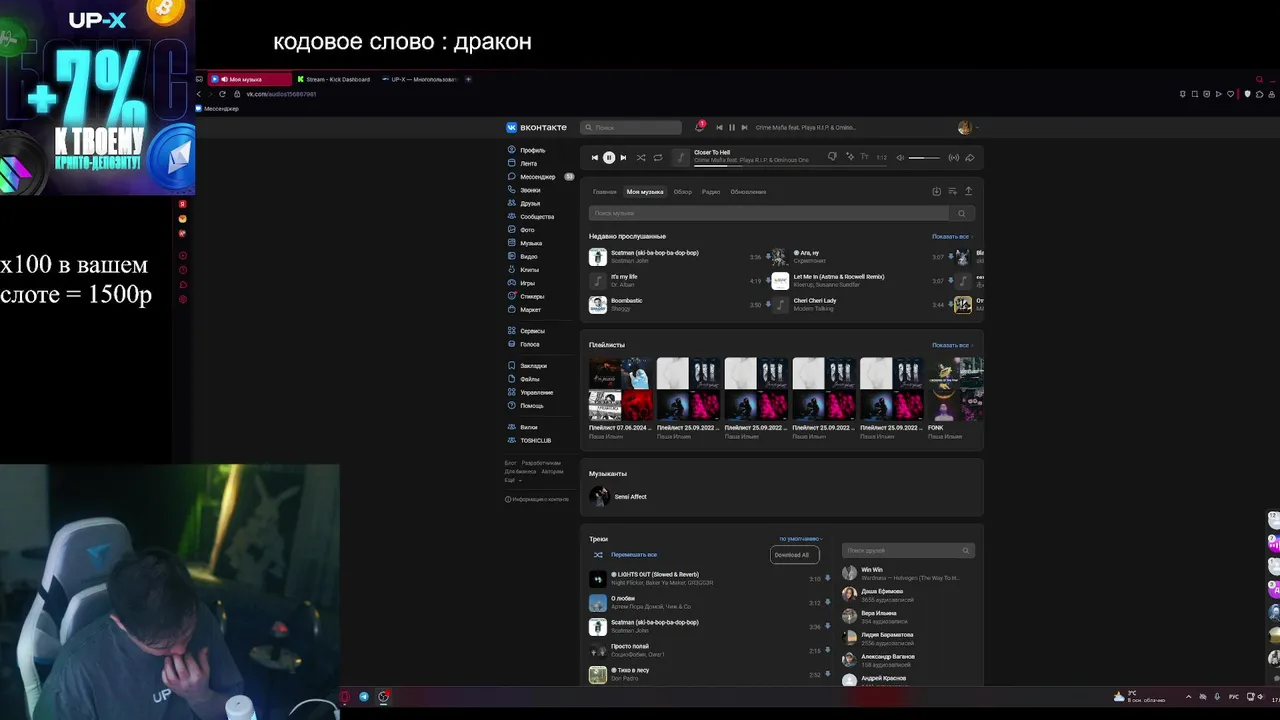Show all recently played via Показать все
The image size is (1280, 720).
[x=952, y=237]
